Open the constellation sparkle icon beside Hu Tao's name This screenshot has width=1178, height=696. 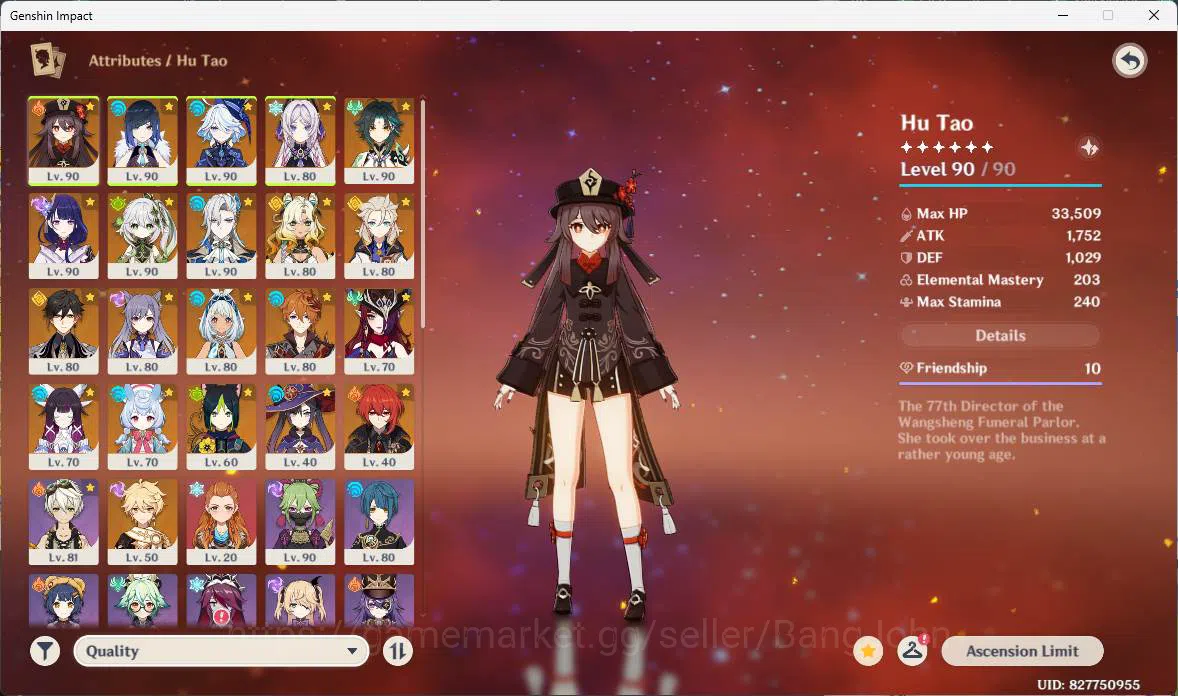tap(1089, 147)
